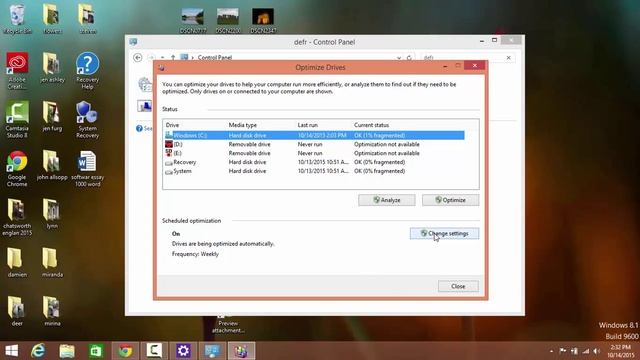Open File Explorer from the taskbar

[x=67, y=351]
